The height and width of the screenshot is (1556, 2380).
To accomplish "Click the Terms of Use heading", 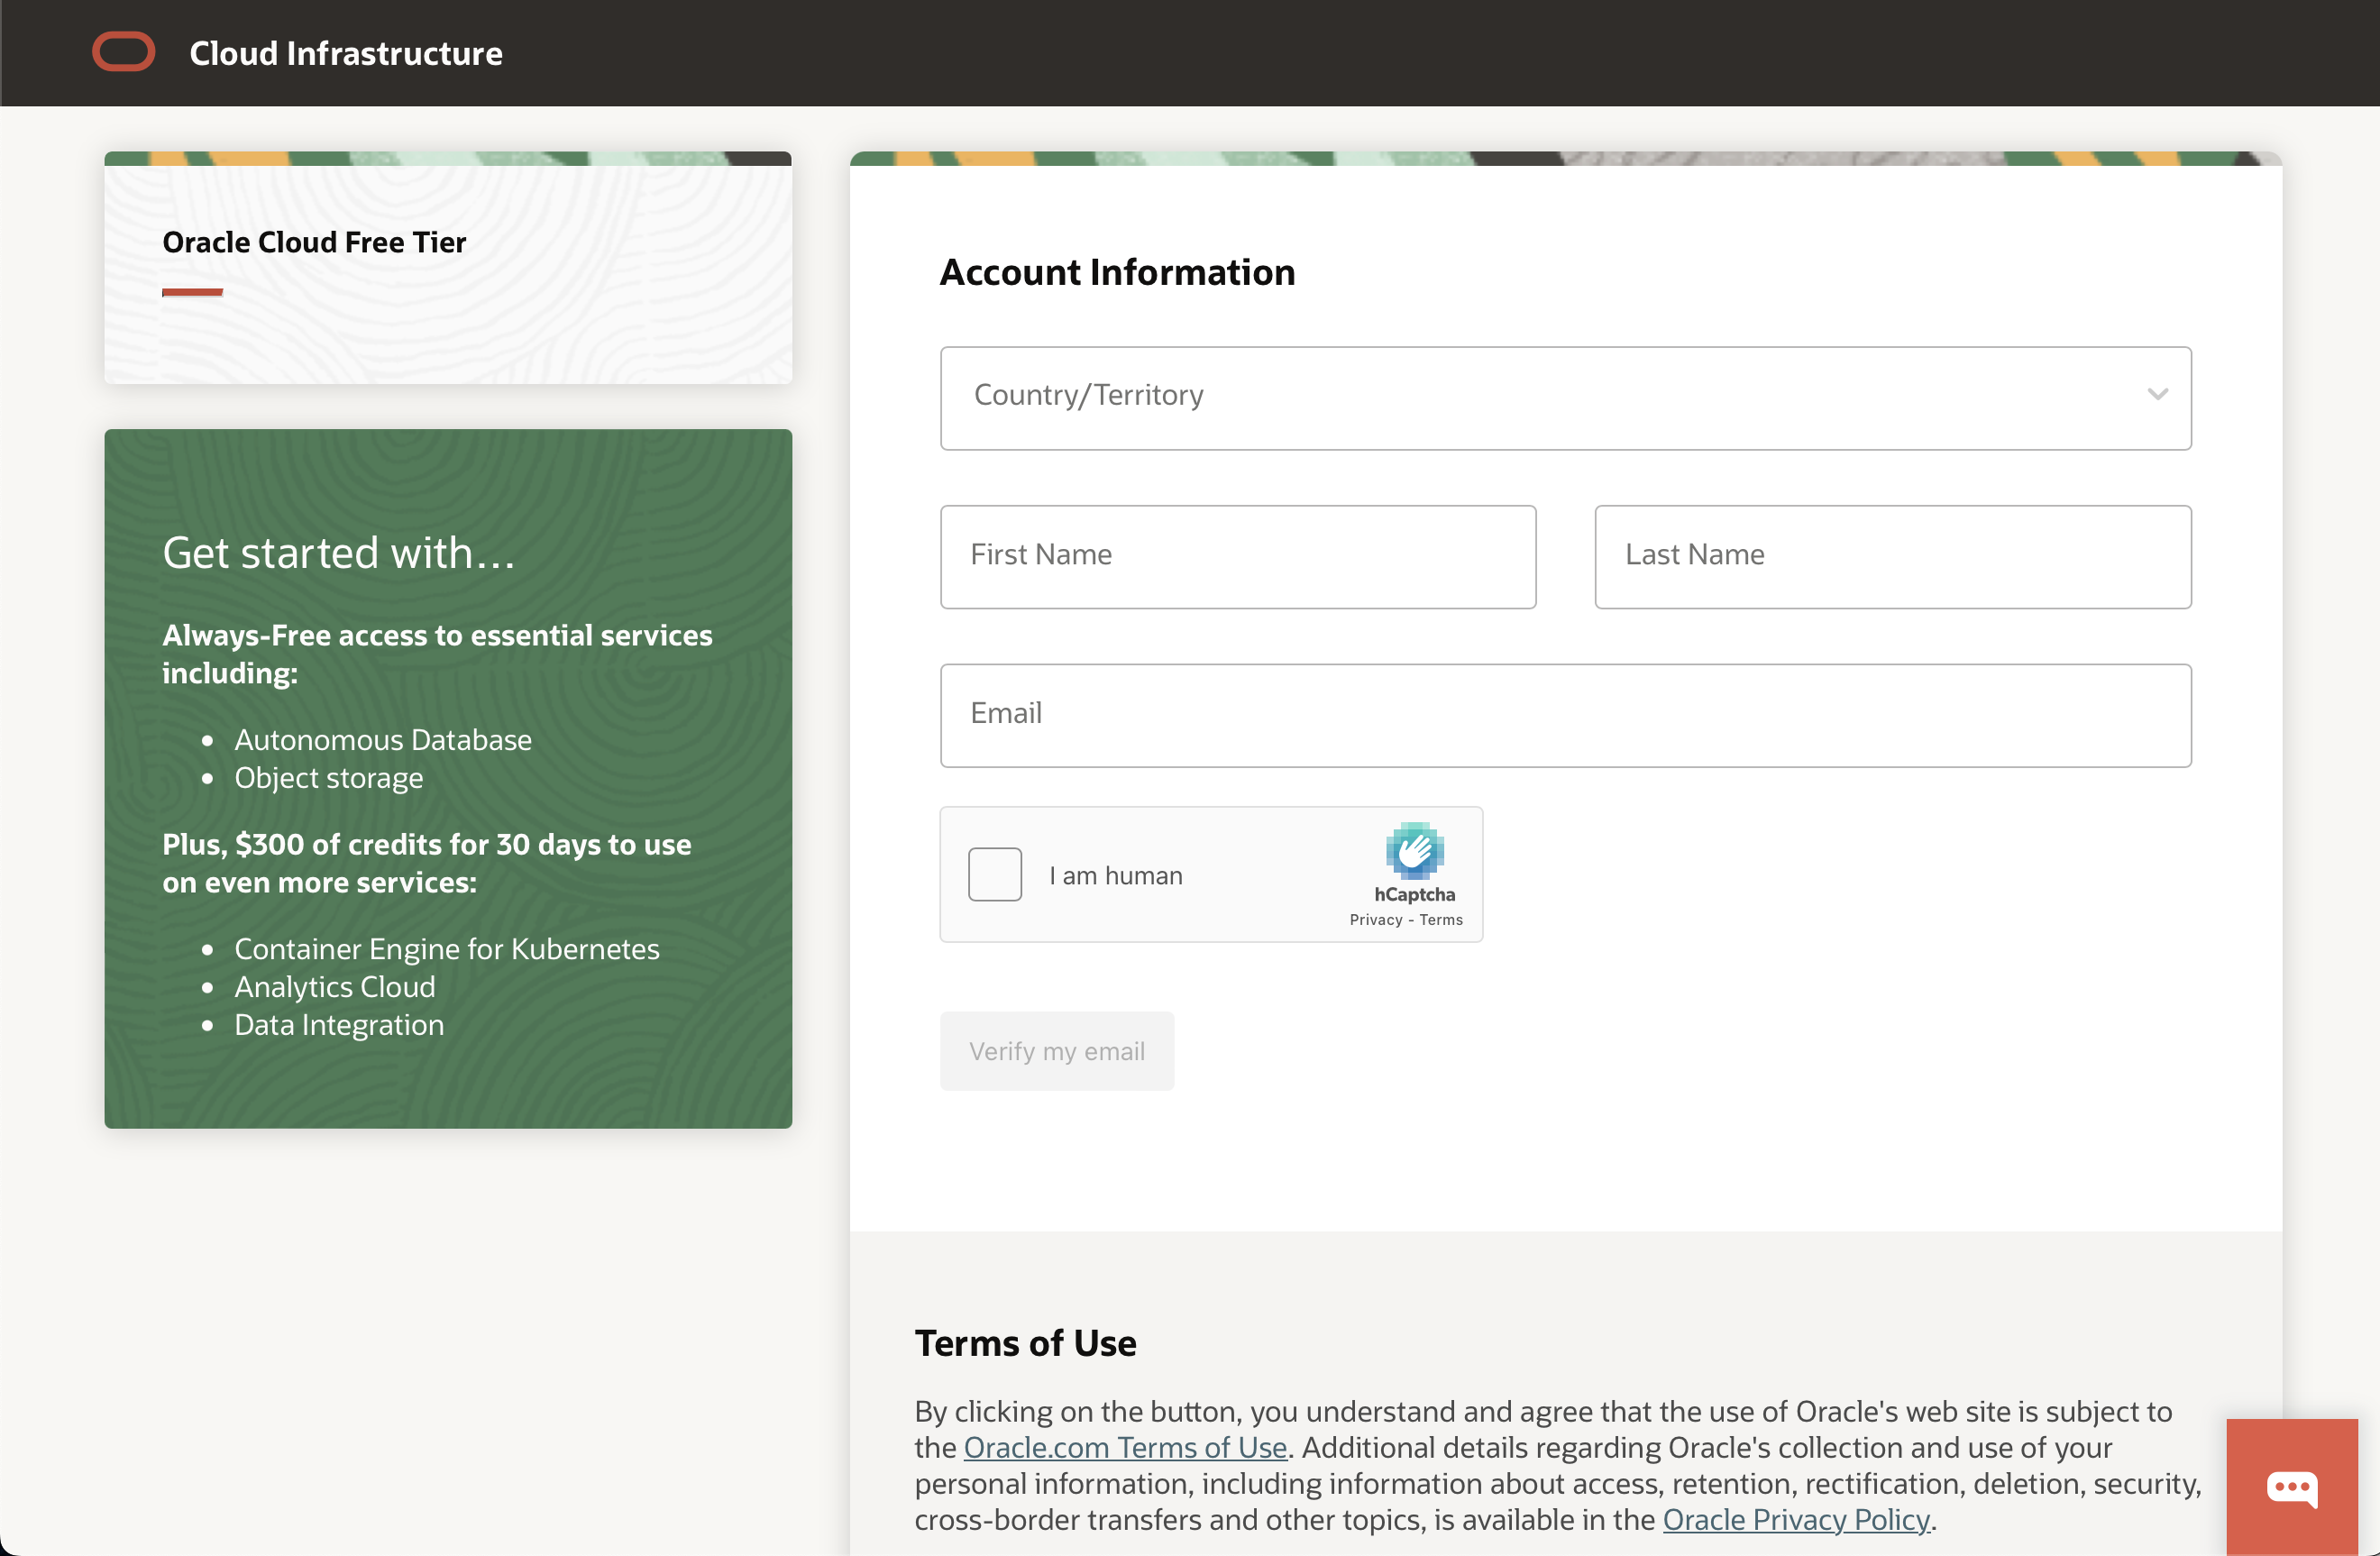I will [1025, 1343].
